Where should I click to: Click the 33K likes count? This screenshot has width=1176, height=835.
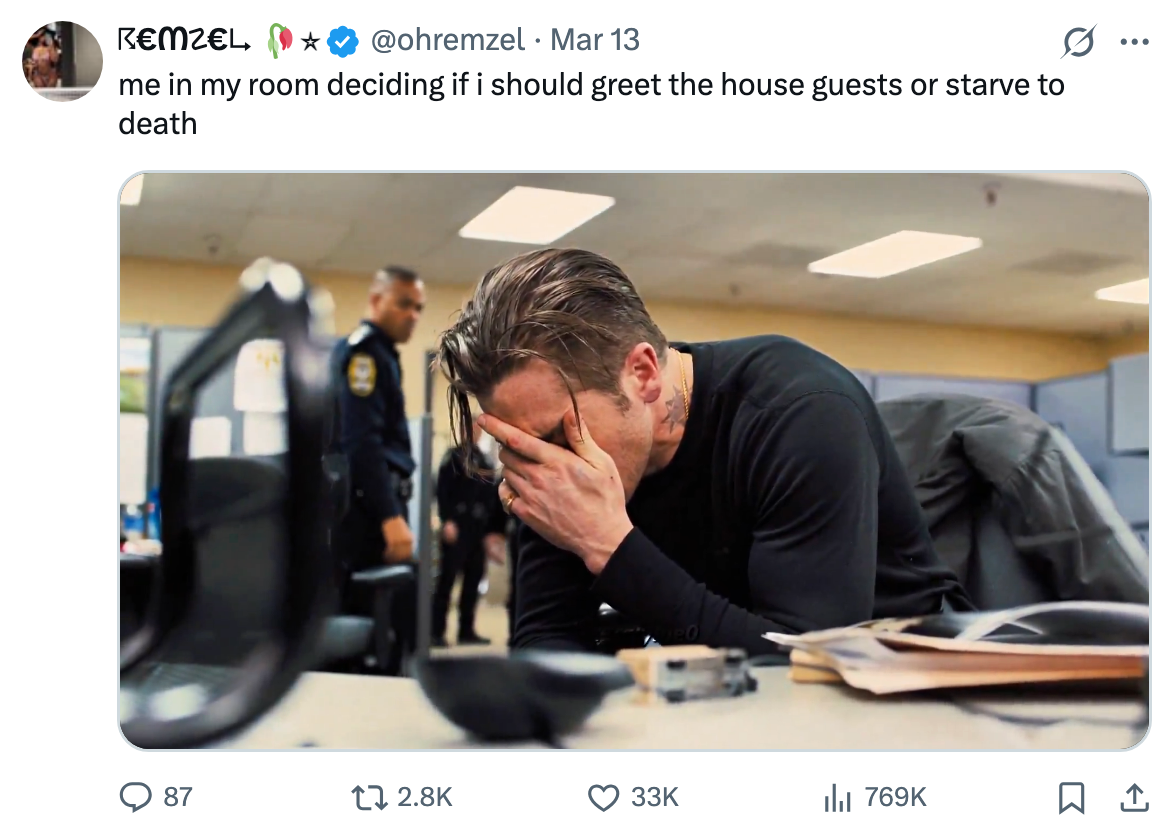click(655, 797)
